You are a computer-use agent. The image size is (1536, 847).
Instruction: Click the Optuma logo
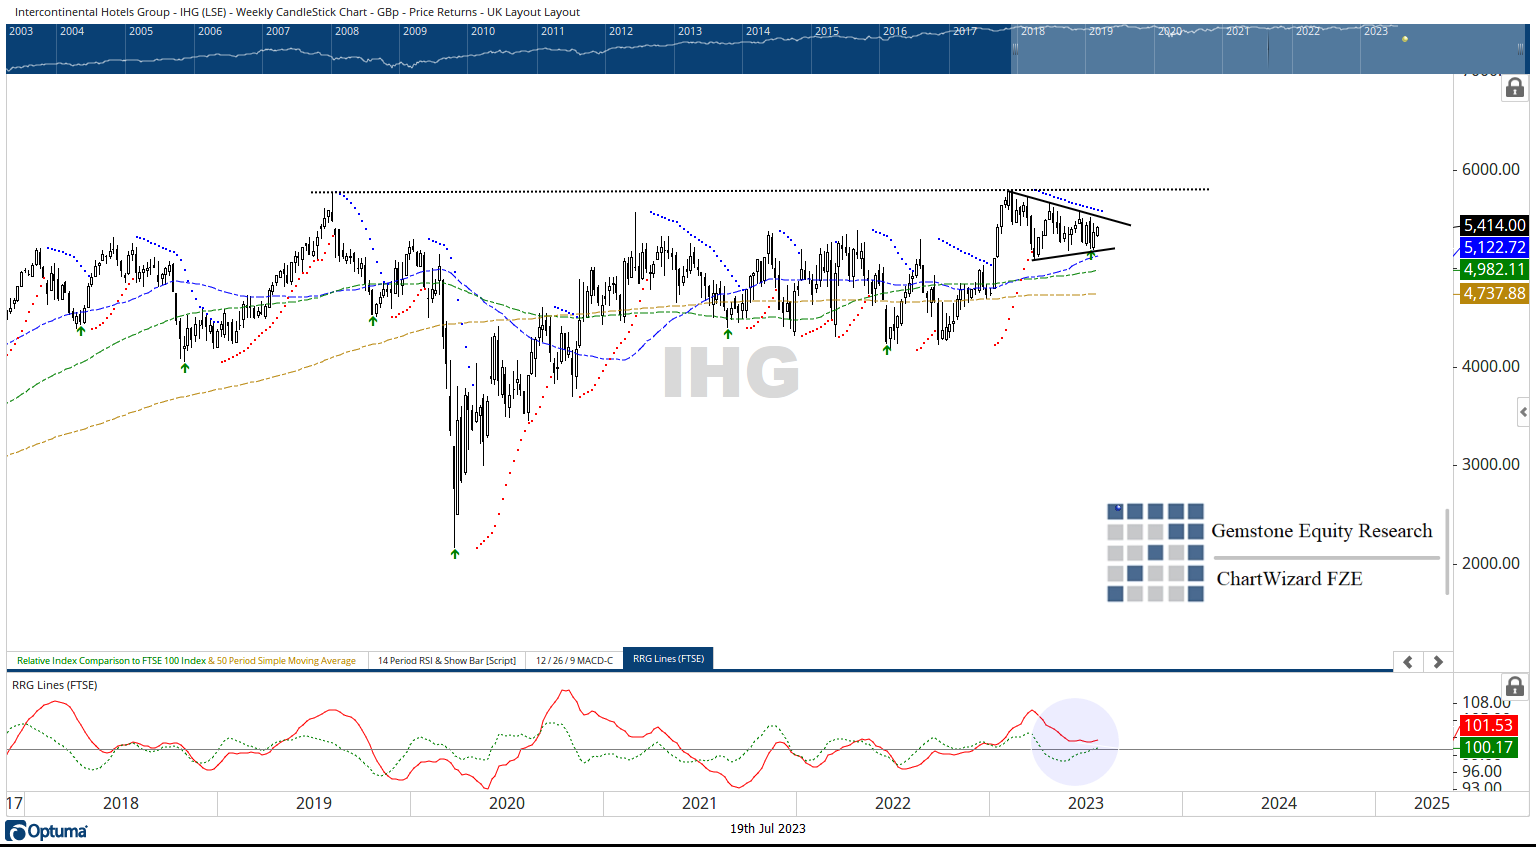click(47, 831)
